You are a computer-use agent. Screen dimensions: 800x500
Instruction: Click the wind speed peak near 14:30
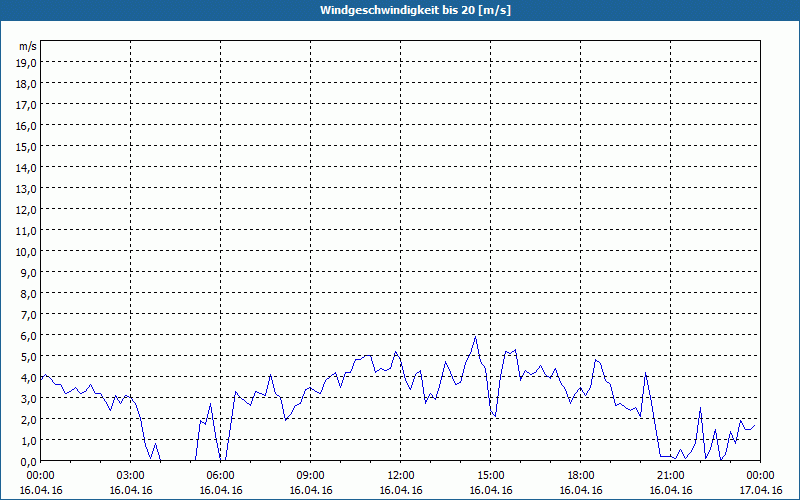475,337
